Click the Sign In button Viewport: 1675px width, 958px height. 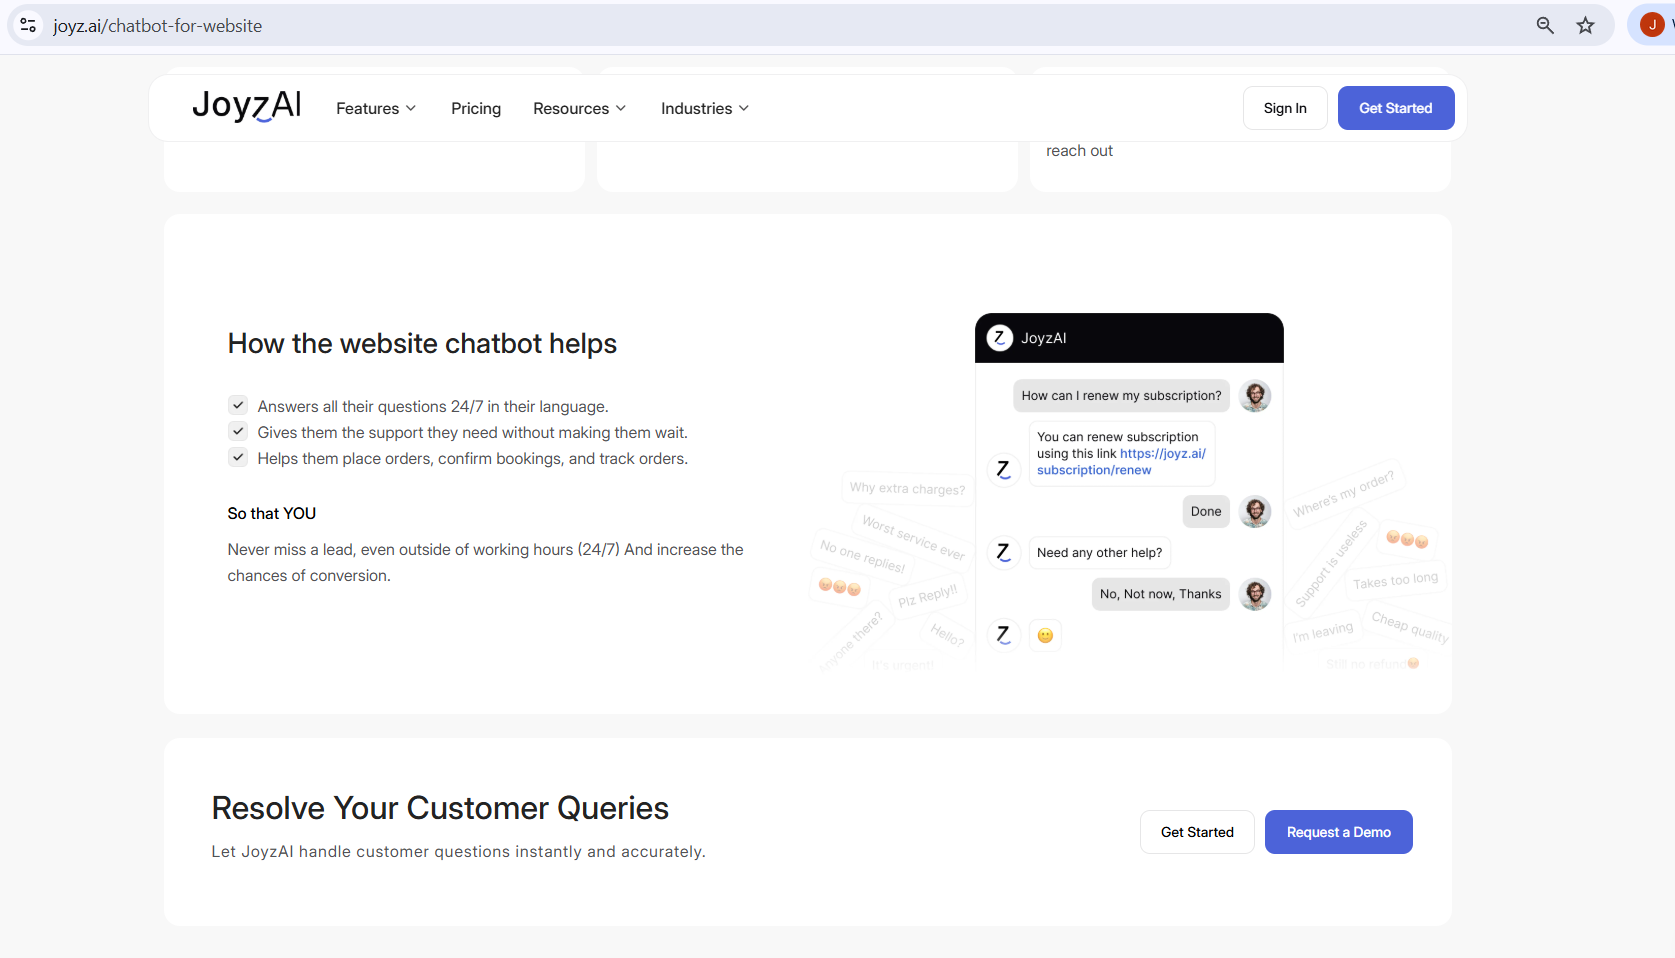pyautogui.click(x=1284, y=107)
